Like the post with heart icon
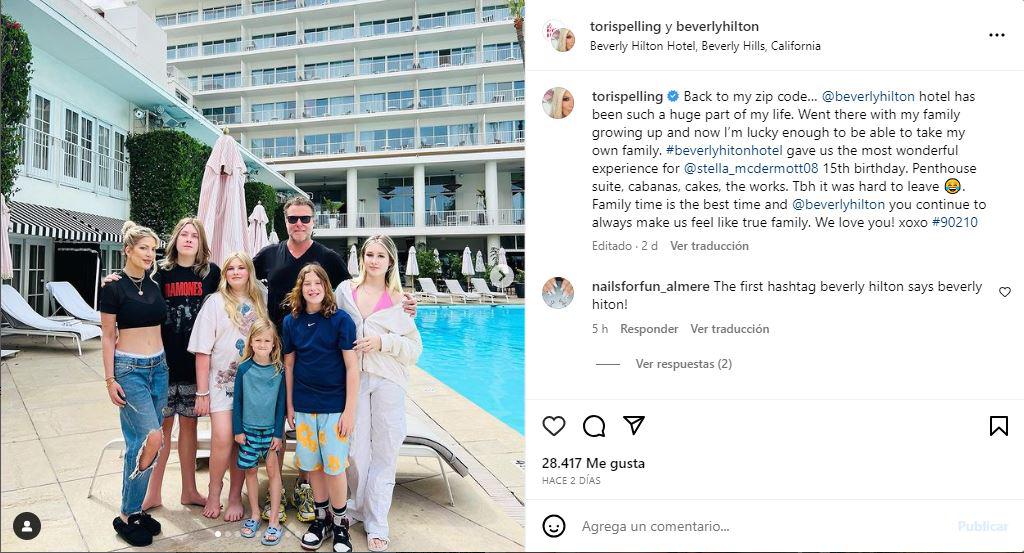Viewport: 1024px width, 553px height. click(x=554, y=426)
